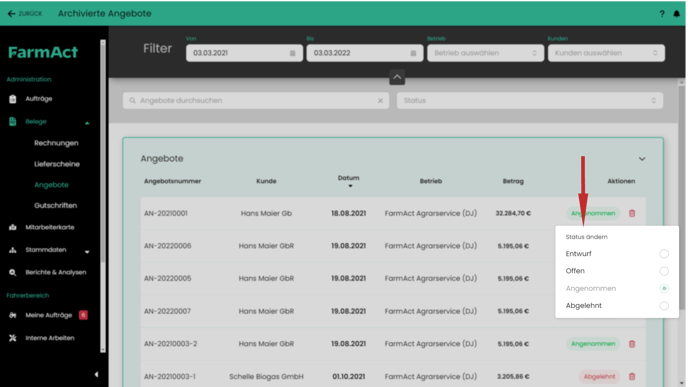Image resolution: width=688 pixels, height=387 pixels.
Task: Select Angebote in the sidebar
Action: pyautogui.click(x=51, y=185)
